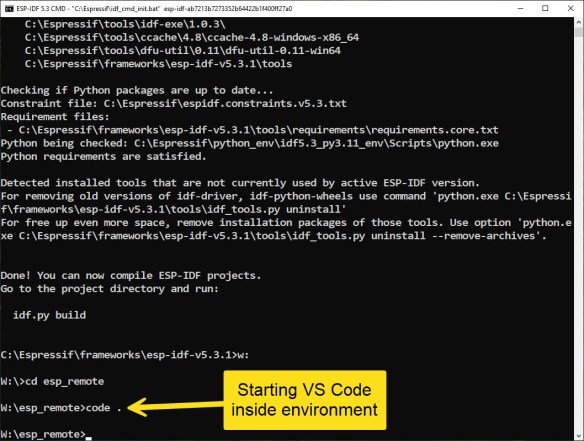Click the 'esp-idf-v5.3.1\tools' path line

158,64
